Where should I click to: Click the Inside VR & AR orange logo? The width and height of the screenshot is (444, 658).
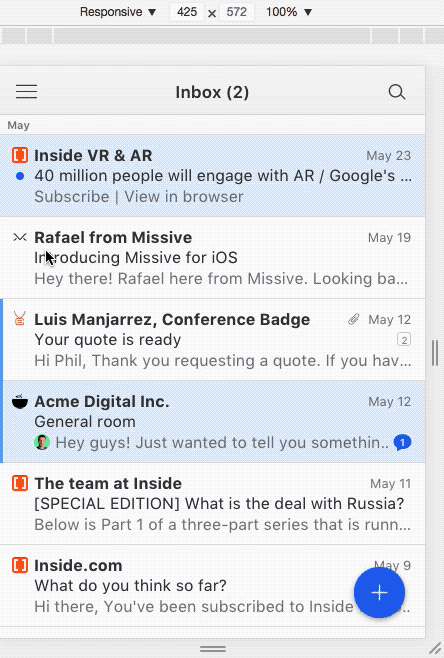click(x=20, y=155)
